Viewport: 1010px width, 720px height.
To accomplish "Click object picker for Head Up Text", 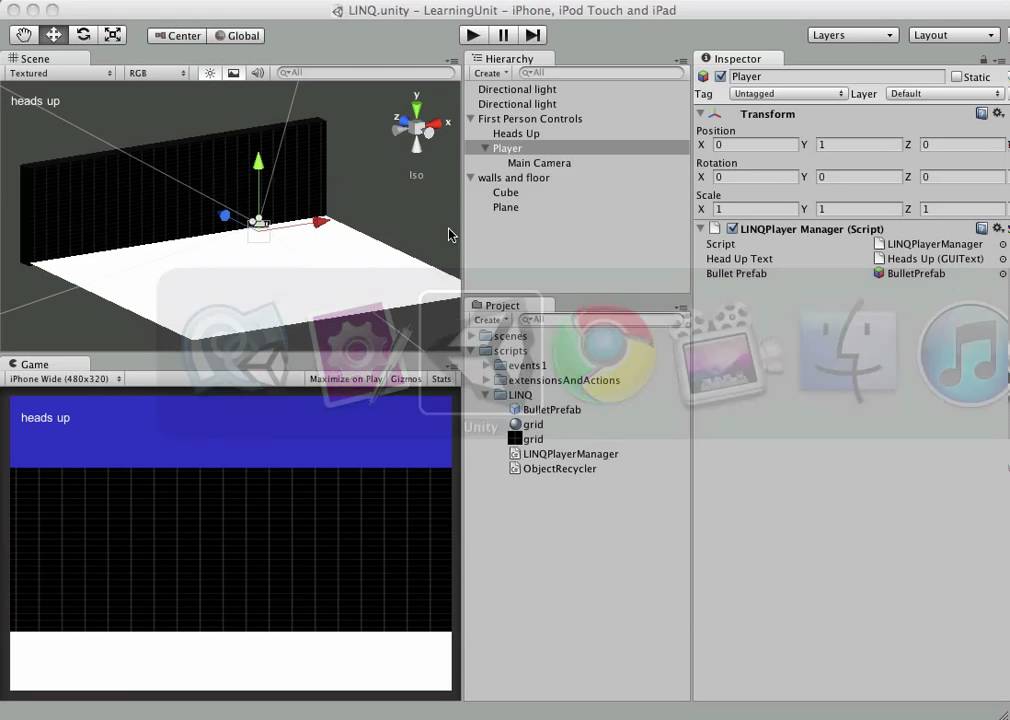I will [x=1003, y=259].
